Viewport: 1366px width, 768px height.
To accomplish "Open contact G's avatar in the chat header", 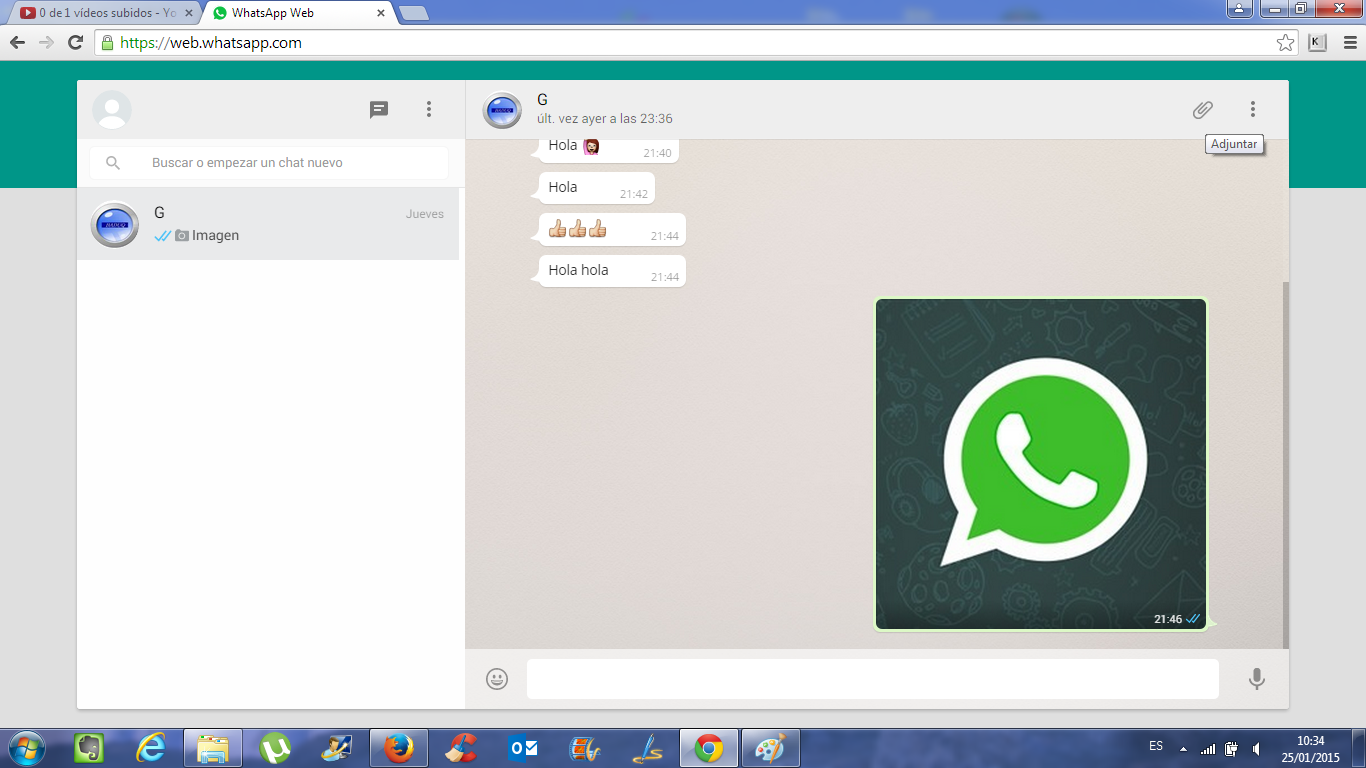I will (502, 110).
